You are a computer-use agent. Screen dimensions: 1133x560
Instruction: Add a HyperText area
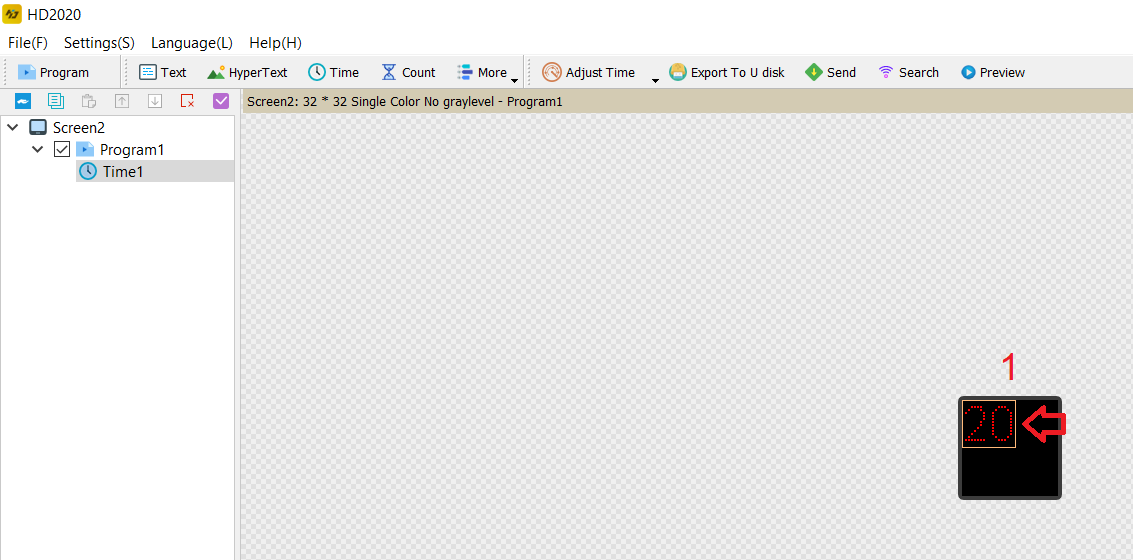(x=247, y=72)
